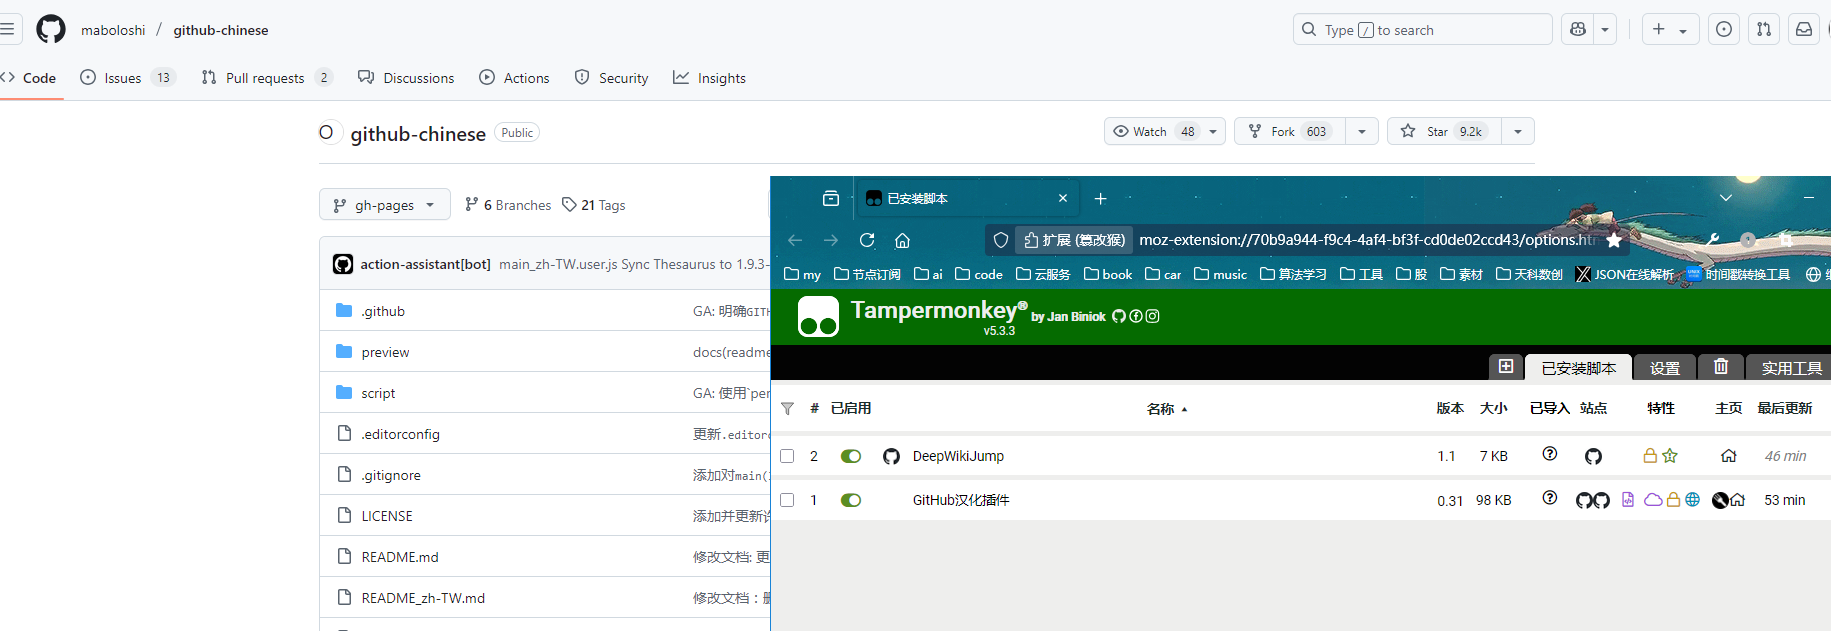
Task: List all Firefox tabs with chevron
Action: pyautogui.click(x=1725, y=198)
